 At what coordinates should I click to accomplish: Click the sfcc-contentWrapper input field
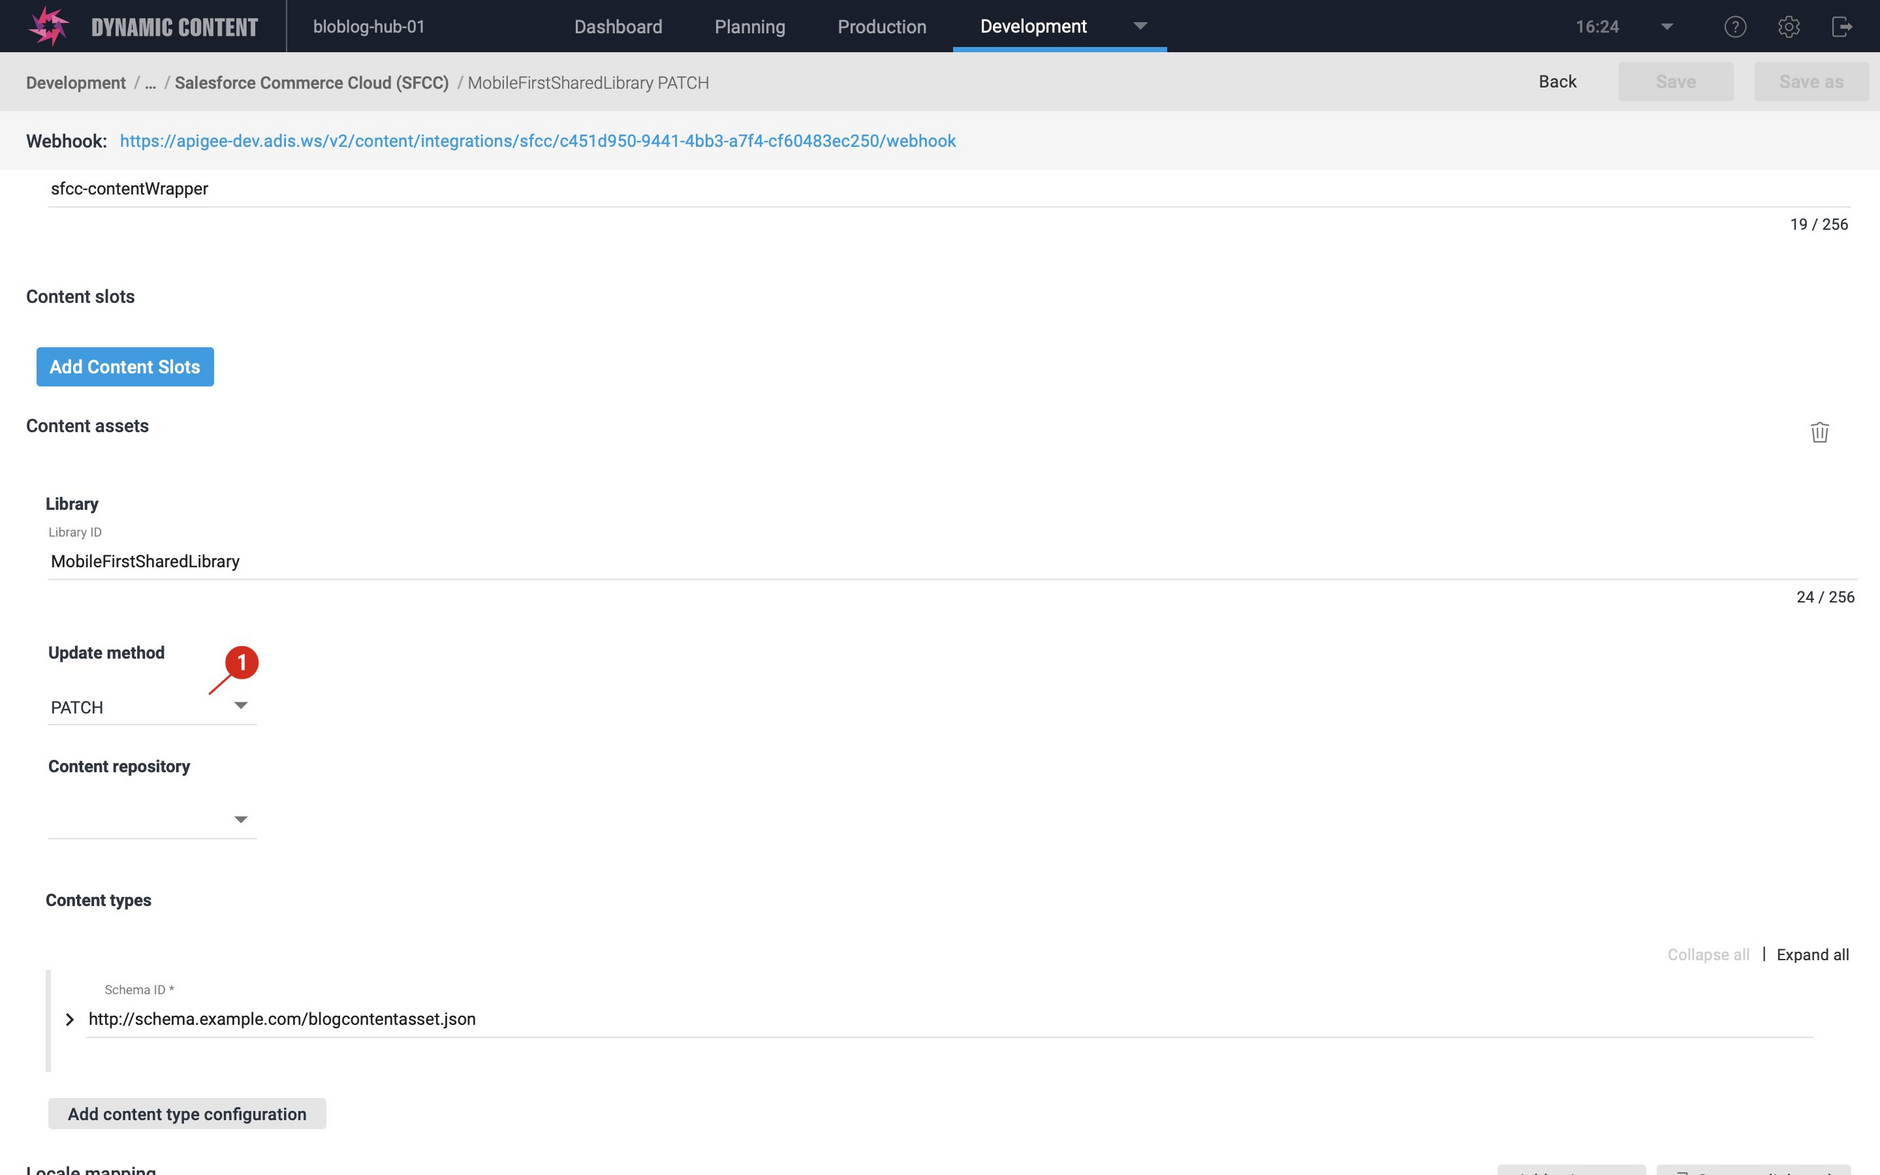point(949,189)
